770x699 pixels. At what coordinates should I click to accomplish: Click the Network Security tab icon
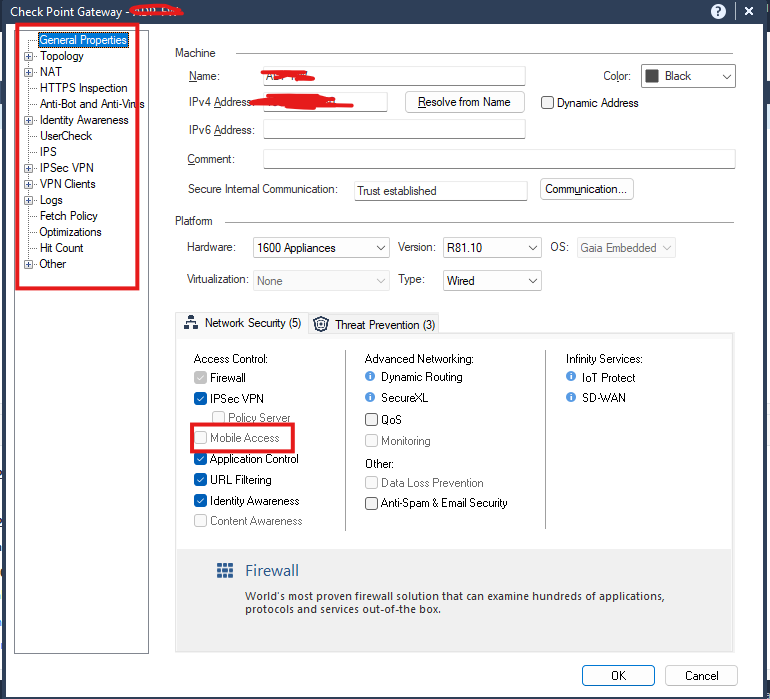[x=191, y=322]
